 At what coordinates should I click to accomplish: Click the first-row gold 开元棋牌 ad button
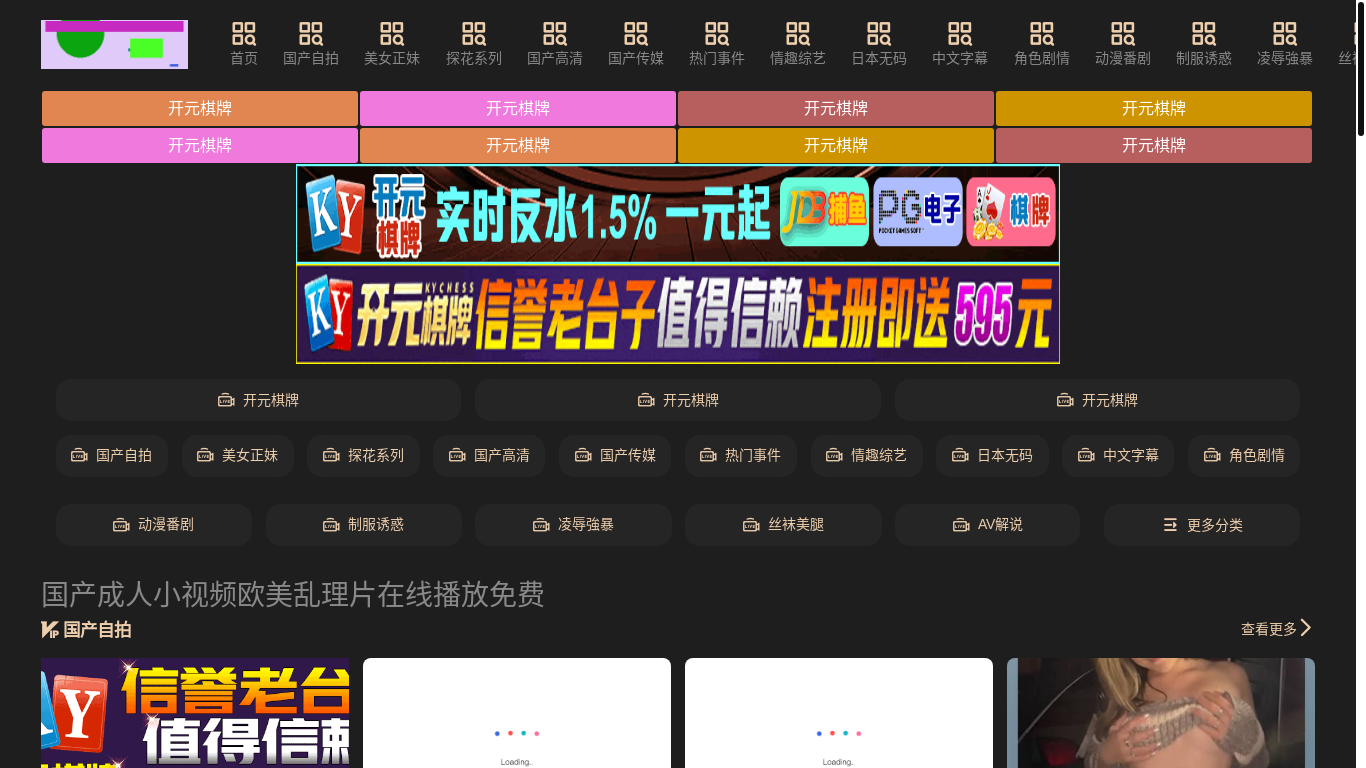click(x=1154, y=108)
